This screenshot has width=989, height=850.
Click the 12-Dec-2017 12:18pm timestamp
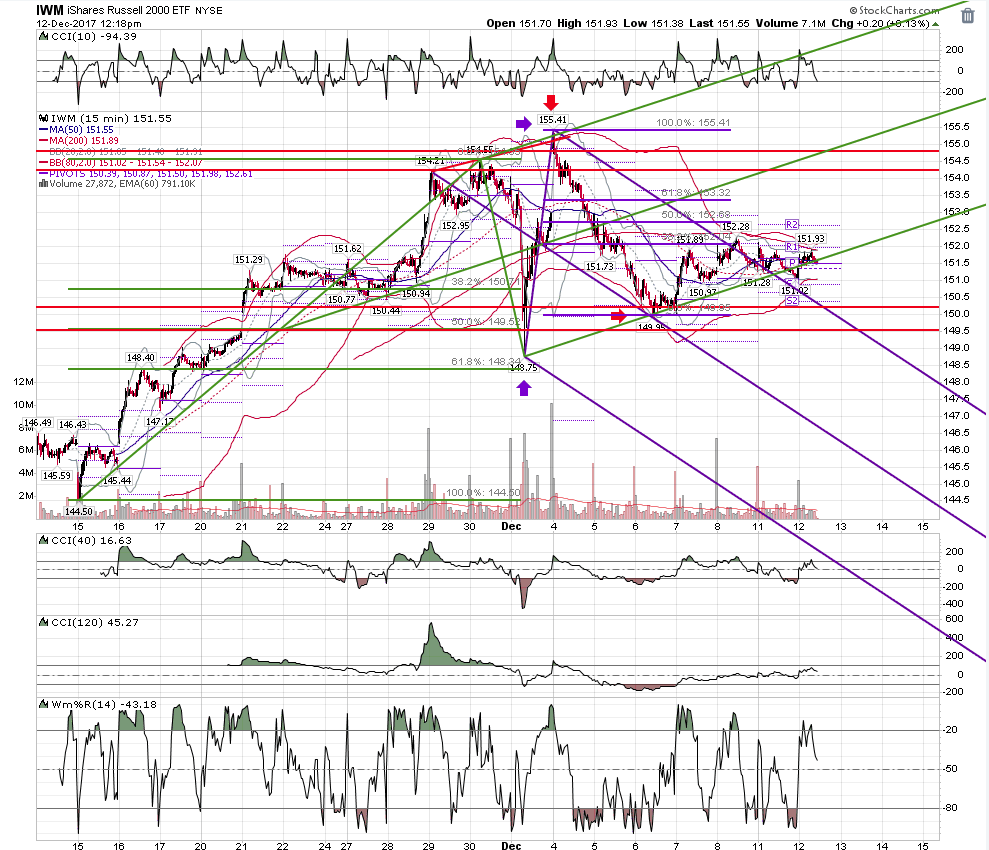[x=89, y=24]
